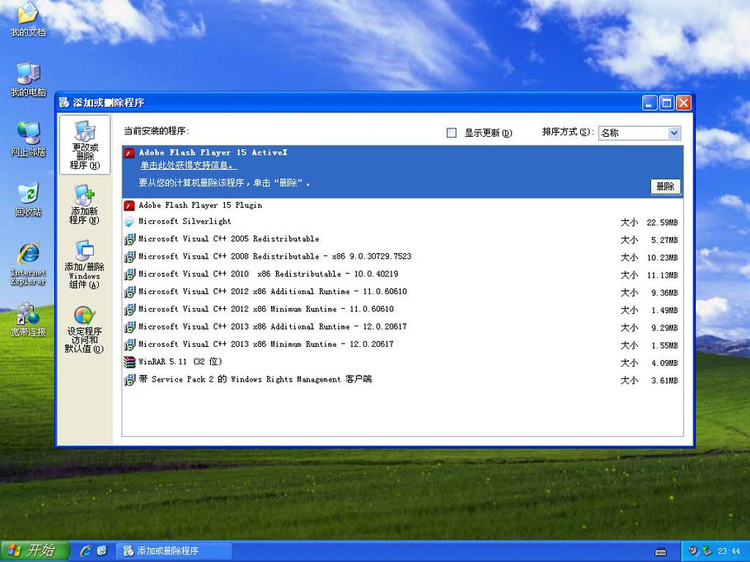Click the Visual C++ 2012 Minimum Runtime icon

point(129,309)
